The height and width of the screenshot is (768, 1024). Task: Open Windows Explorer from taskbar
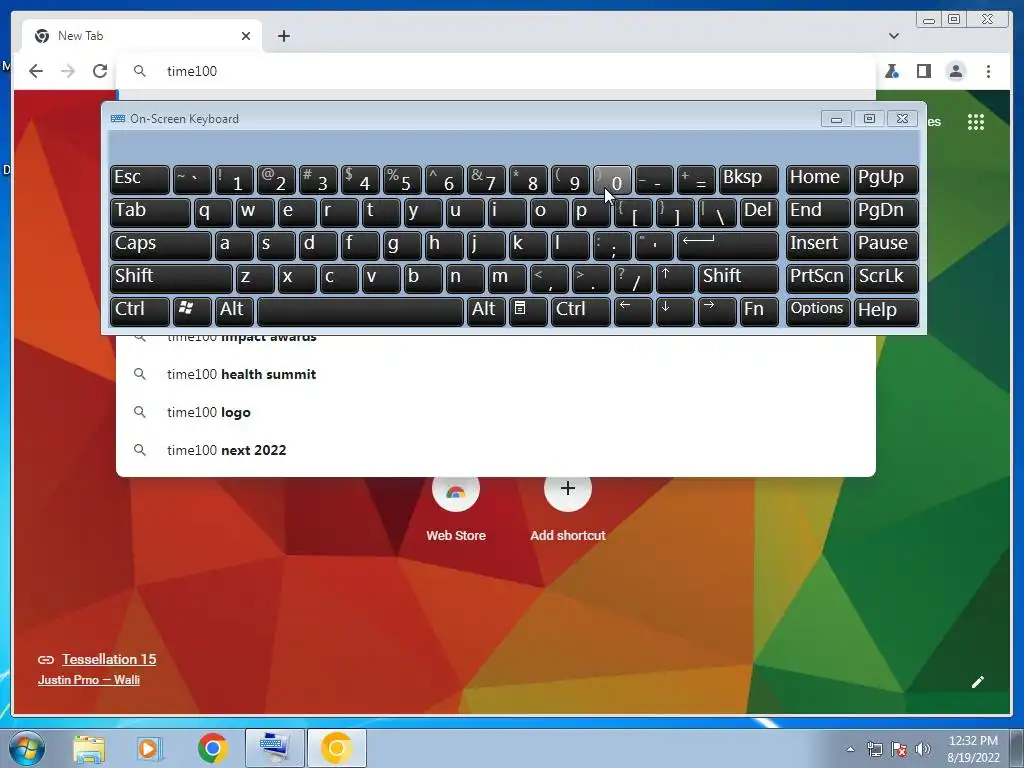click(89, 748)
